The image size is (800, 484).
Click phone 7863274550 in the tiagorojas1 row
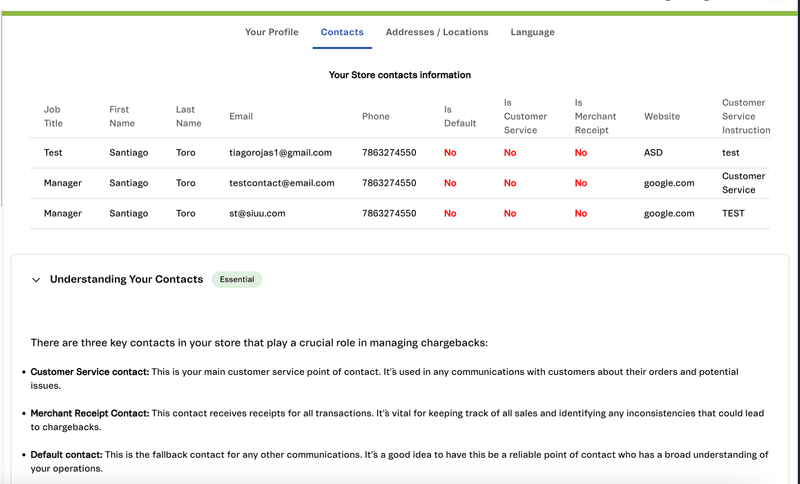click(x=389, y=152)
